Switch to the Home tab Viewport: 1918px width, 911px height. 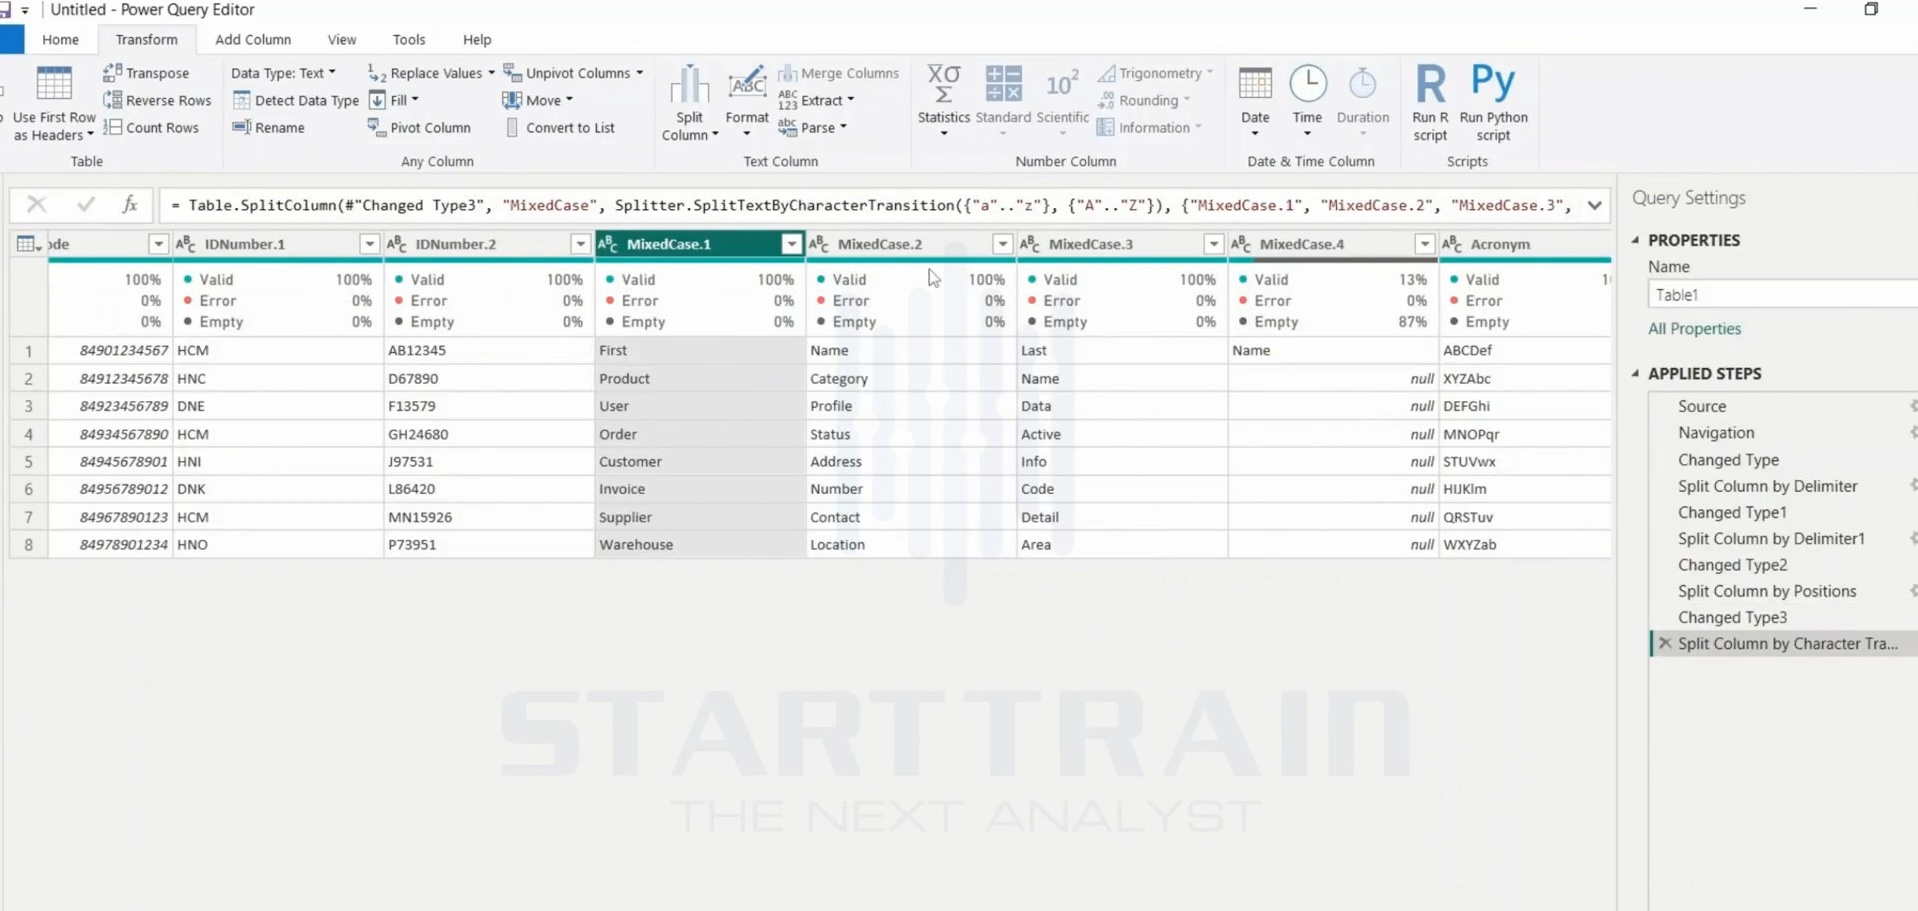(60, 40)
